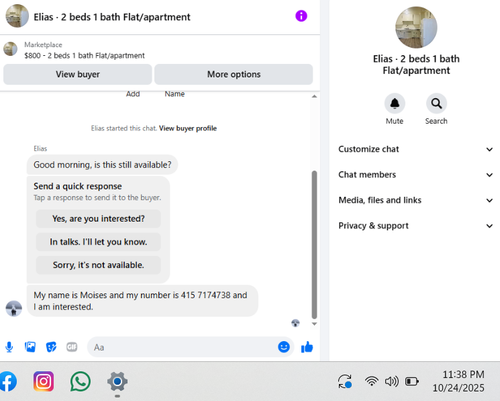Open Instagram from the taskbar

[43, 381]
